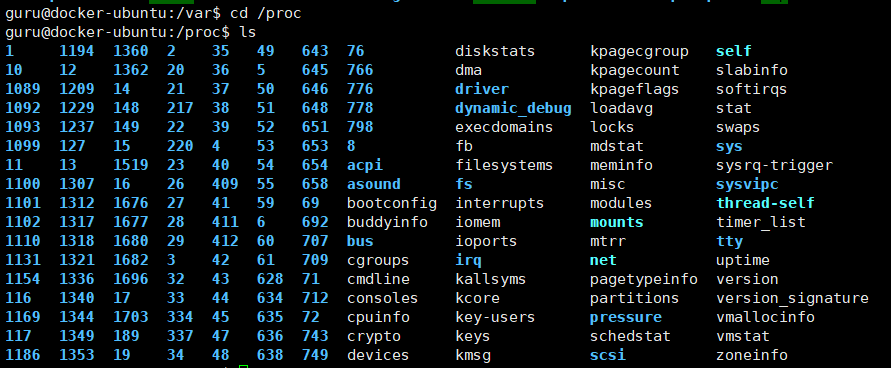
Task: Click the mdstat file name
Action: pos(617,147)
